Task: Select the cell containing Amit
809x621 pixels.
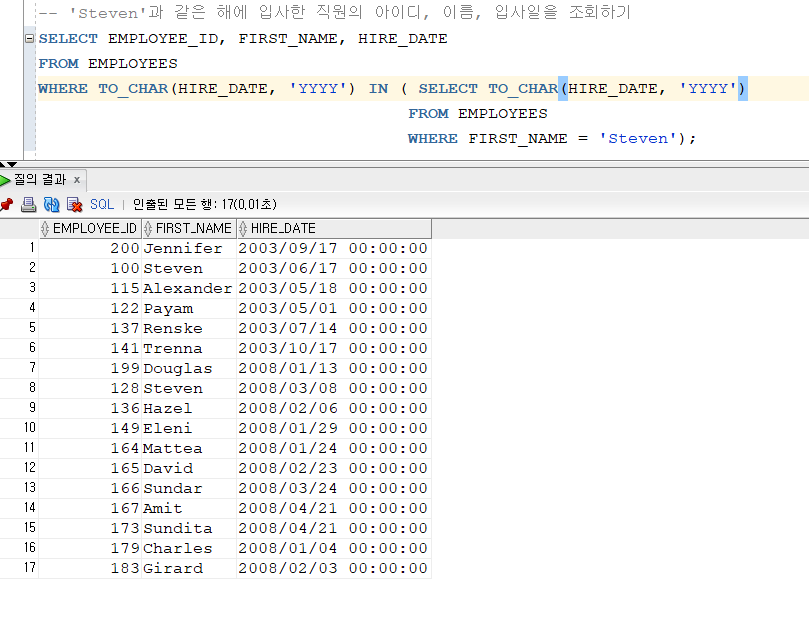Action: point(189,509)
